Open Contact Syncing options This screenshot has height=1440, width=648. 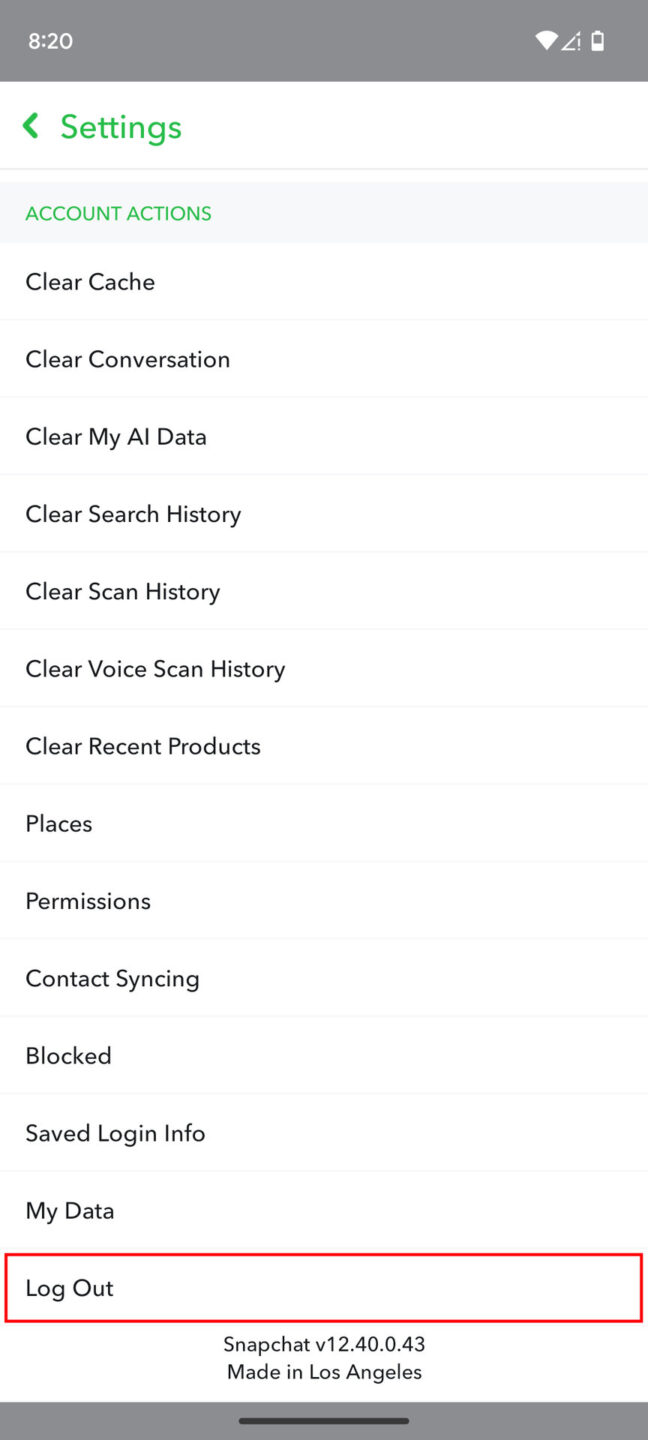(x=112, y=978)
